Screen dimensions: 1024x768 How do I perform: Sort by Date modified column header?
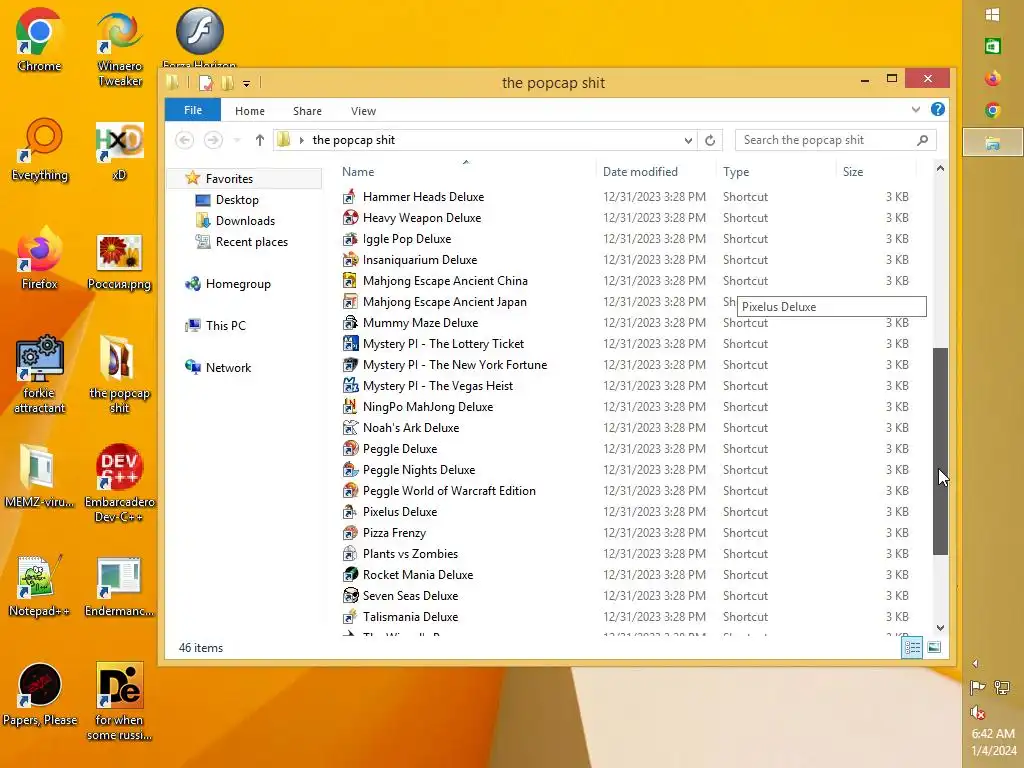point(656,171)
